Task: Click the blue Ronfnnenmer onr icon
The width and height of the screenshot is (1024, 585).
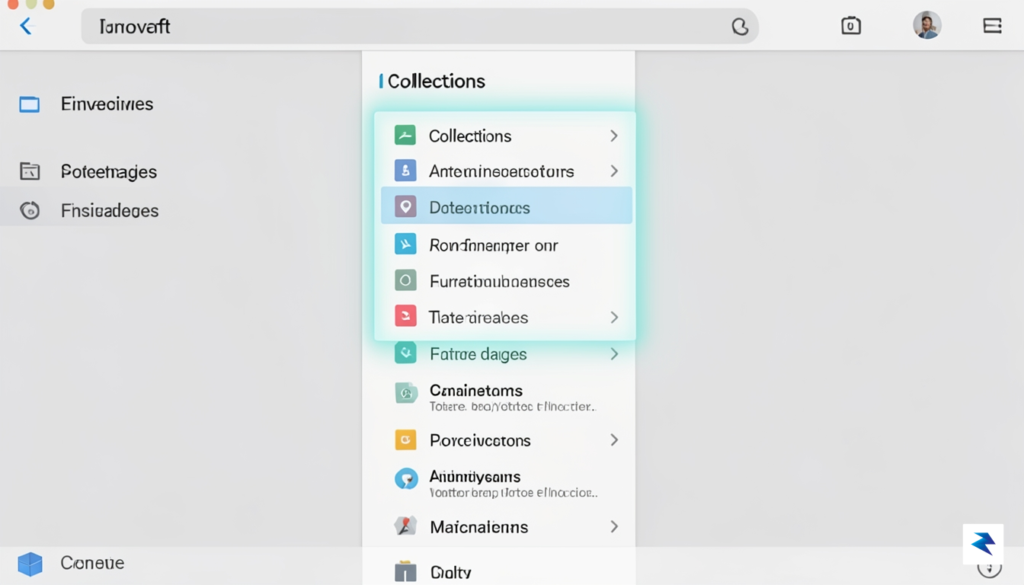Action: click(x=405, y=244)
